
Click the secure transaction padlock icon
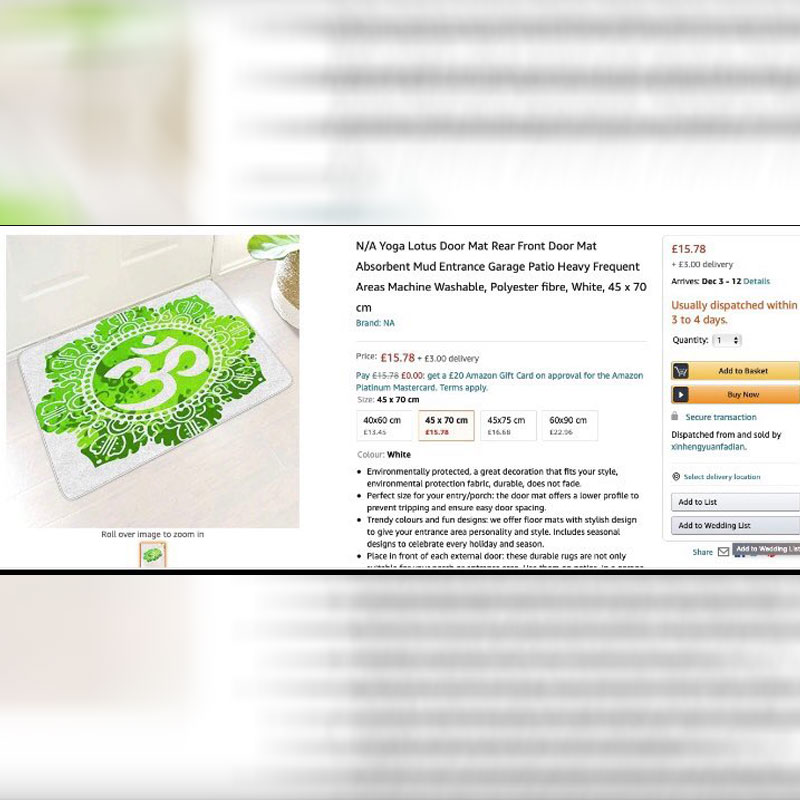[674, 416]
